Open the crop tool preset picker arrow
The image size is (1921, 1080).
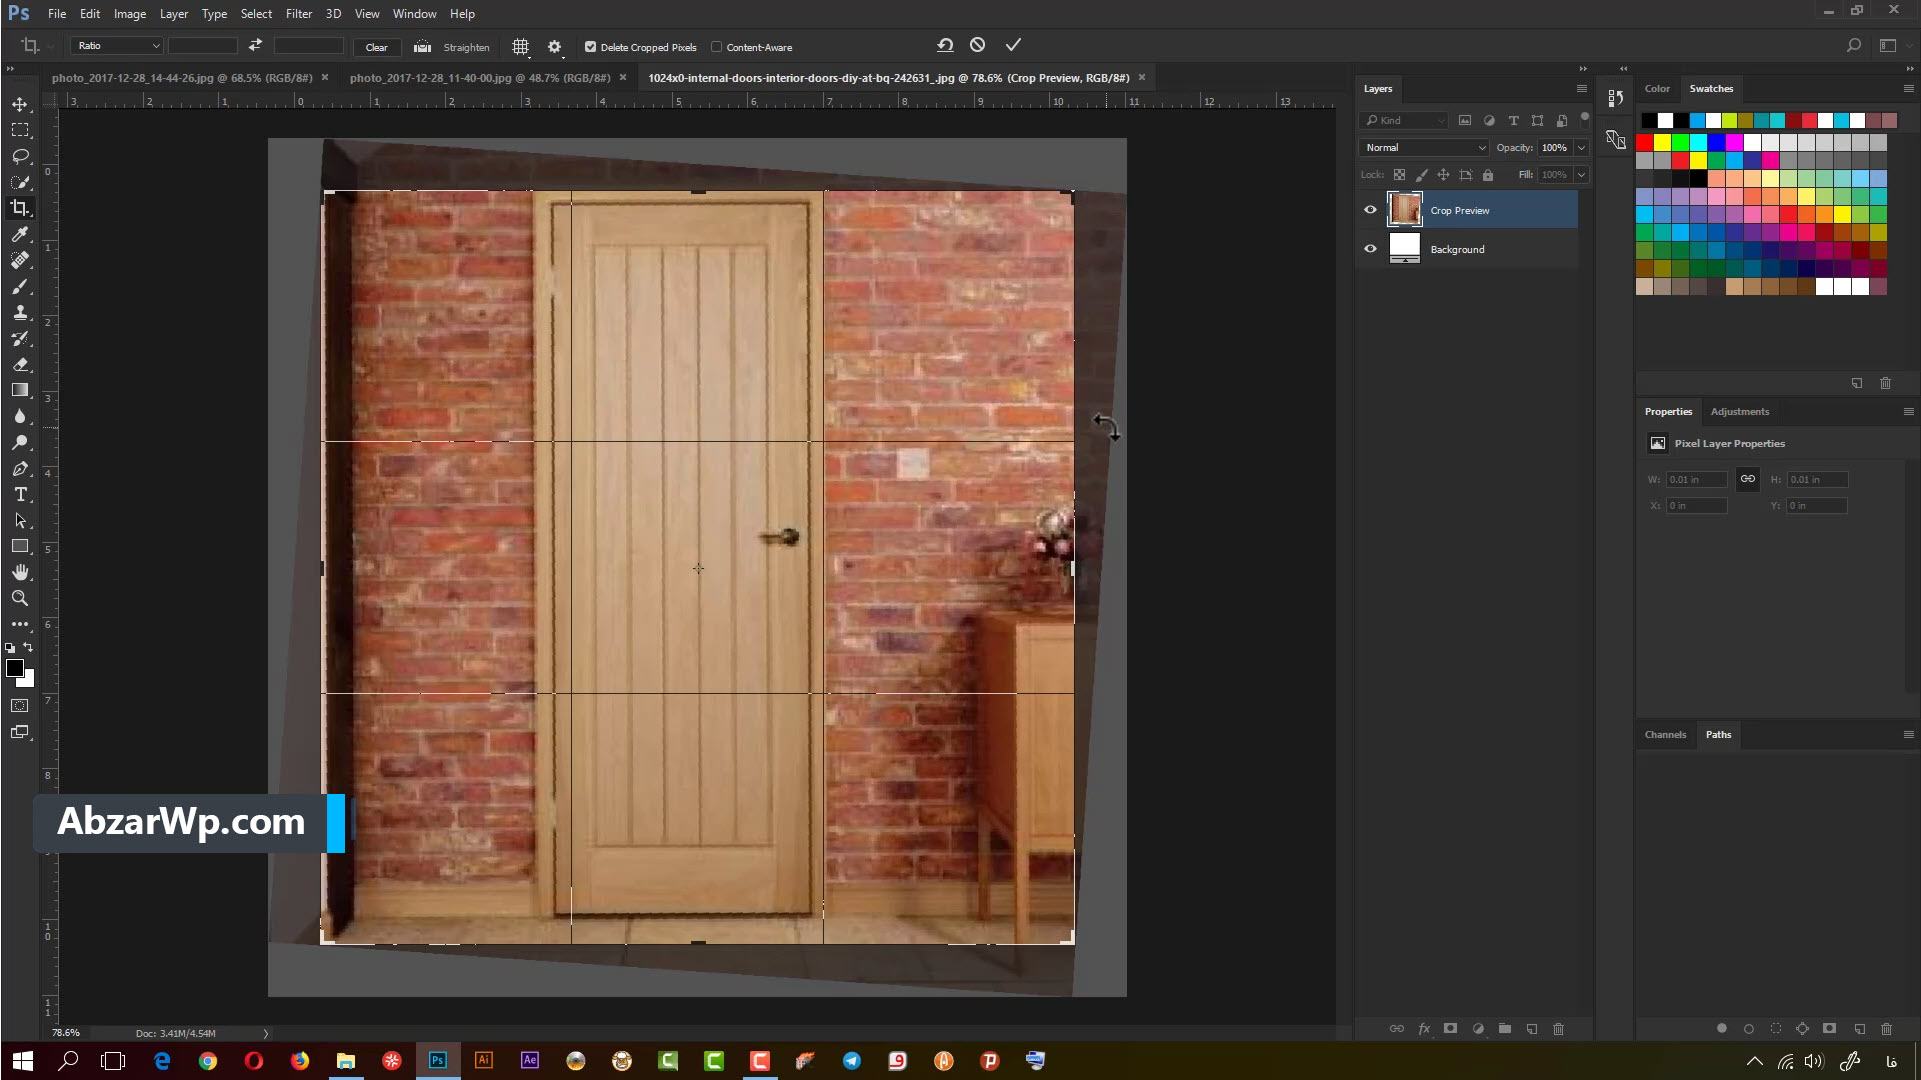pyautogui.click(x=50, y=47)
